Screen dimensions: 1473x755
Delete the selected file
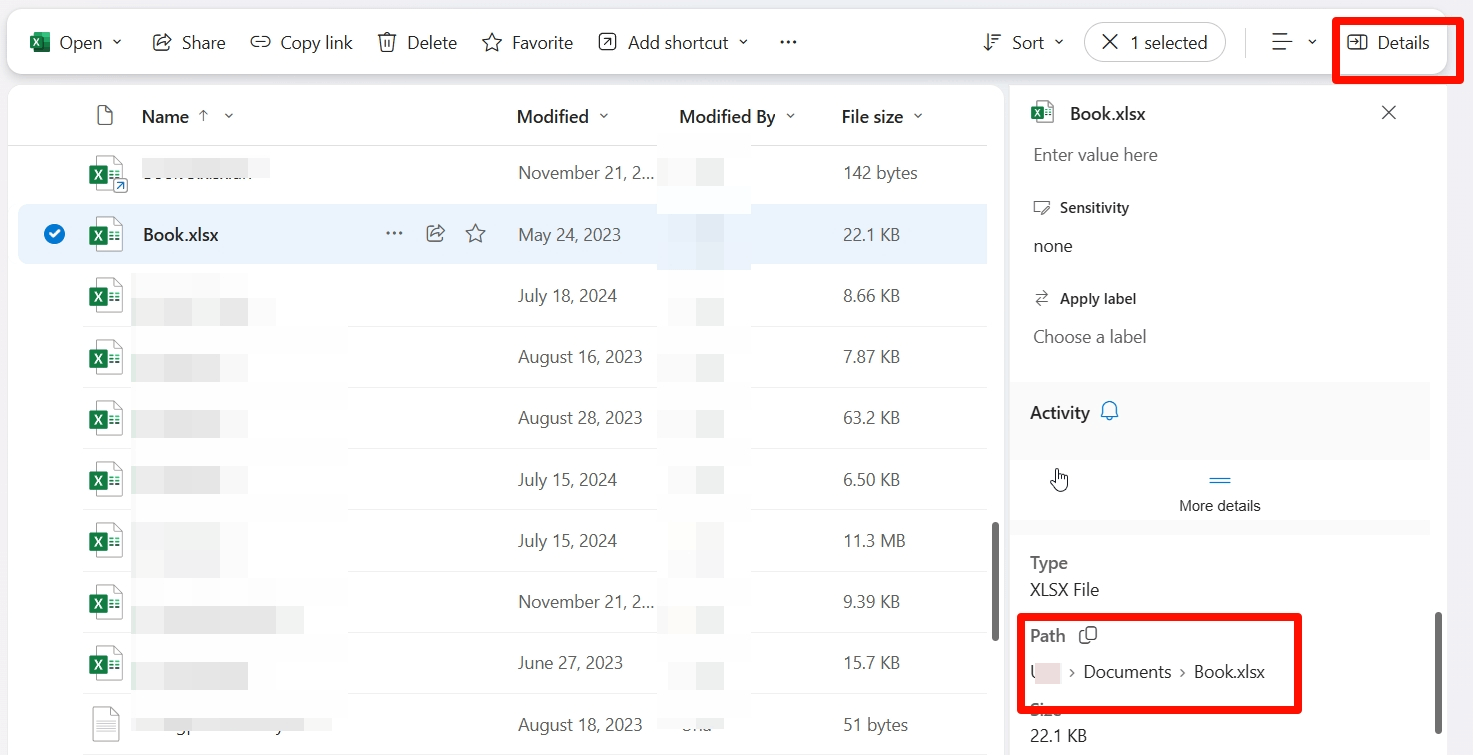point(417,42)
